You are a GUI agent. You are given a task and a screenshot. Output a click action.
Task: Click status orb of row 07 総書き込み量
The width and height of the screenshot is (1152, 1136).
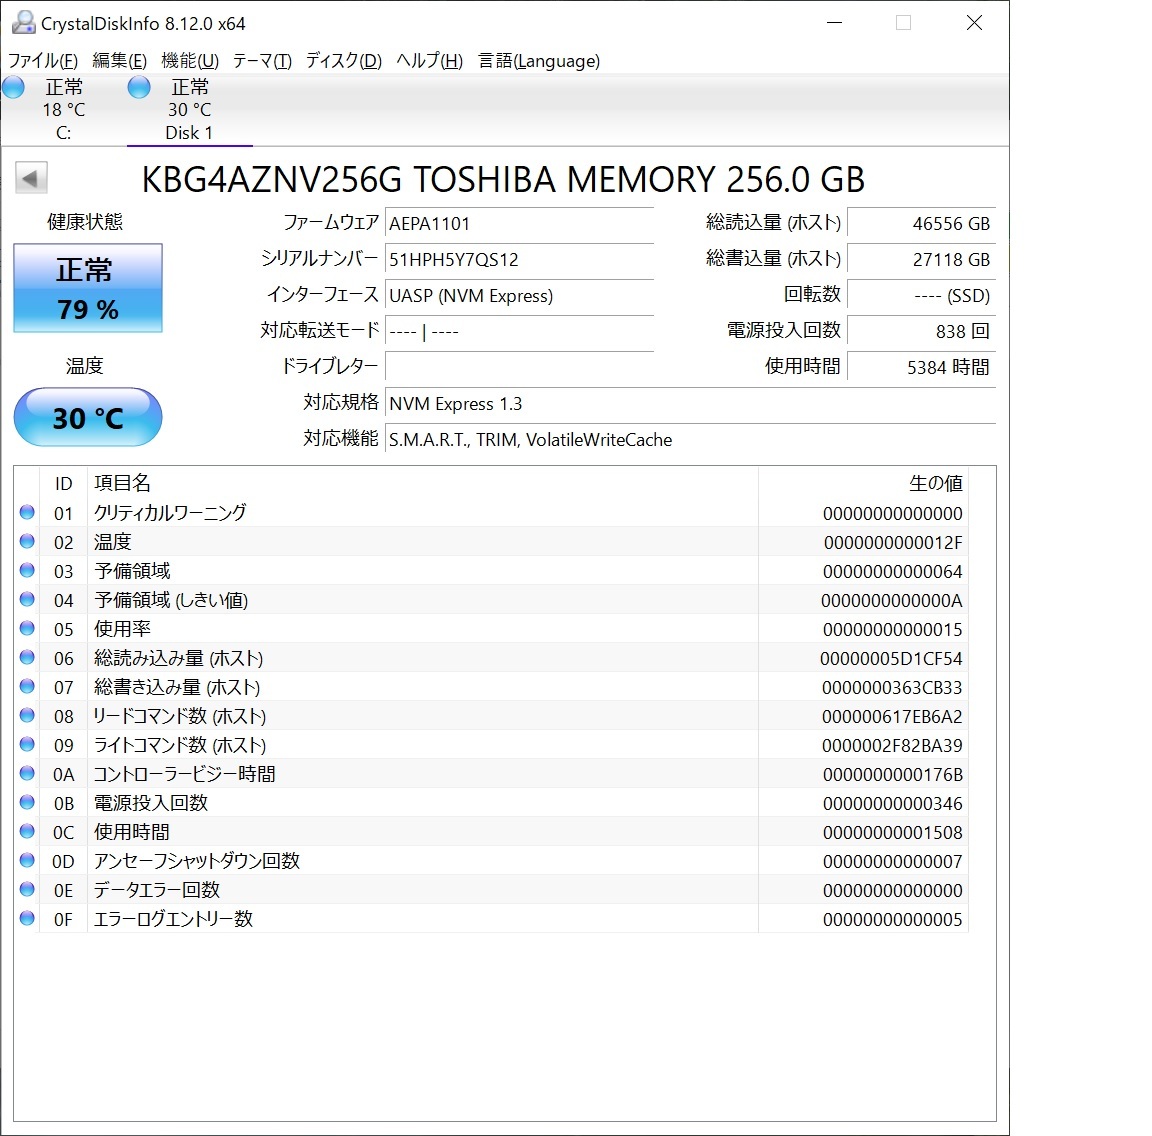pyautogui.click(x=27, y=686)
